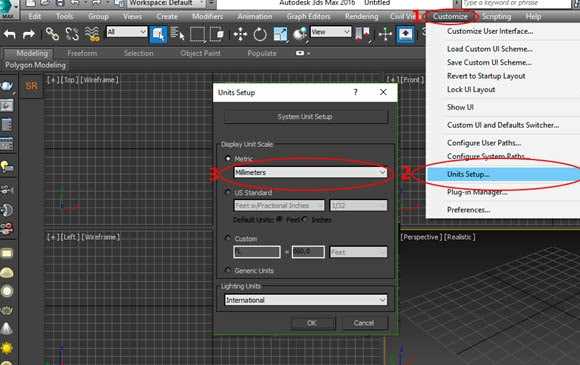Click the Unlink Selection broken-chain icon
The width and height of the screenshot is (580, 365).
pyautogui.click(x=72, y=34)
